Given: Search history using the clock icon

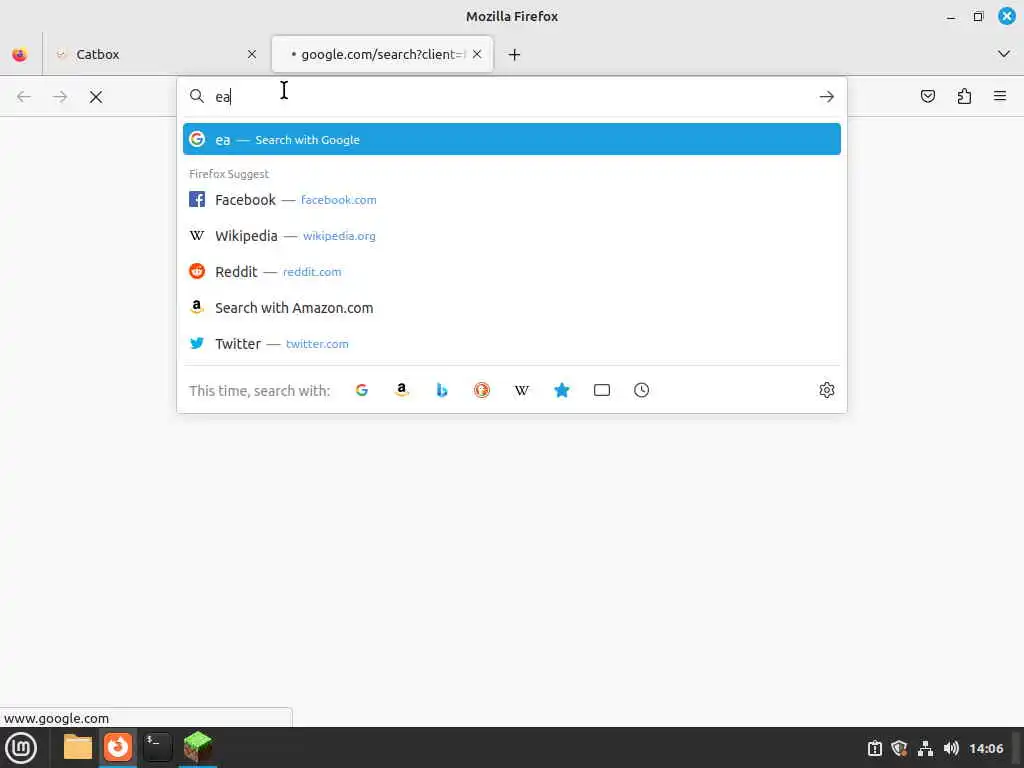Looking at the screenshot, I should (x=641, y=390).
